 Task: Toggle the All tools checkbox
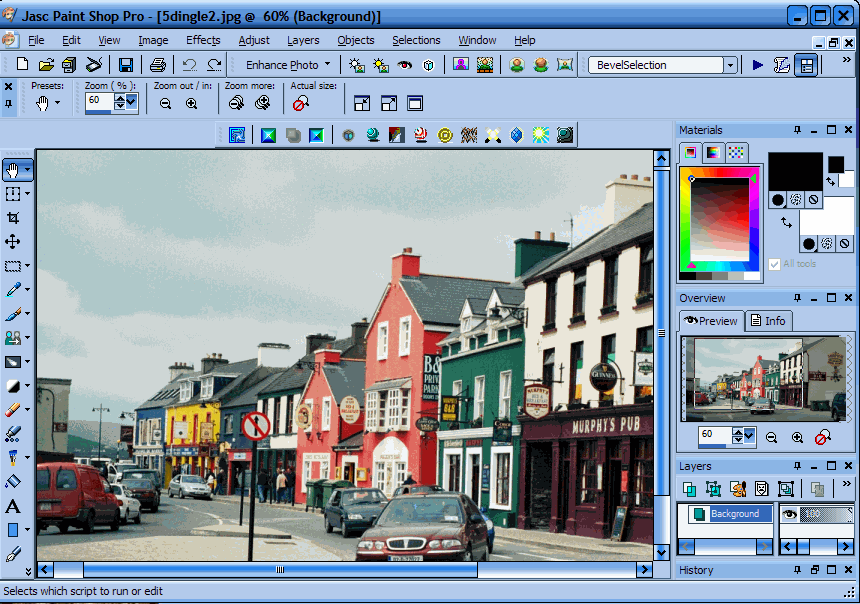[774, 264]
